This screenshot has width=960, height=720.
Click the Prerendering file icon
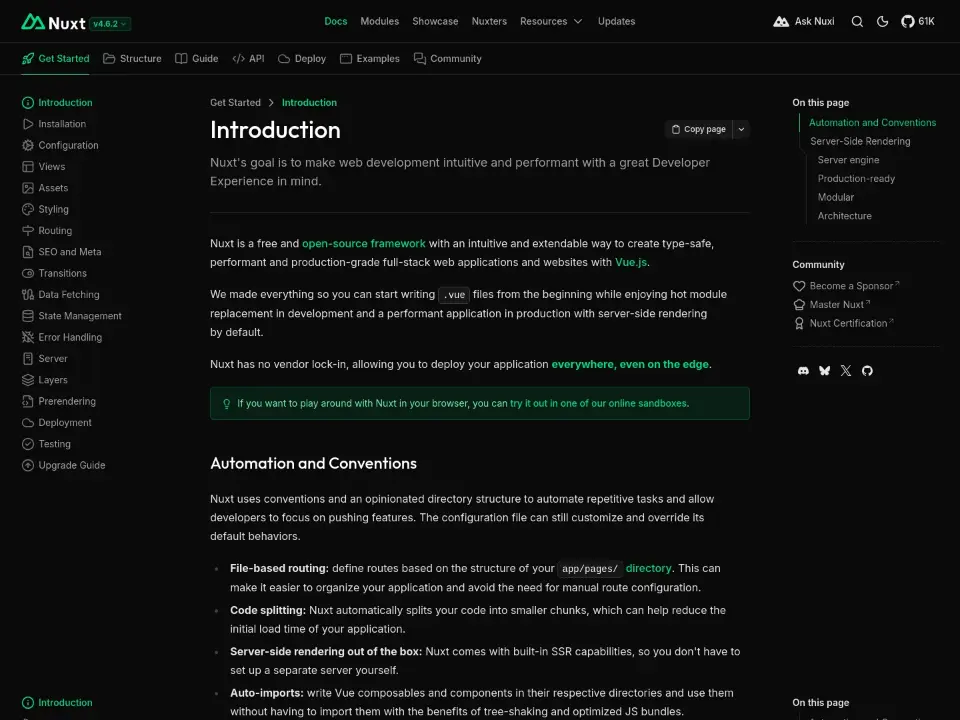click(x=28, y=402)
